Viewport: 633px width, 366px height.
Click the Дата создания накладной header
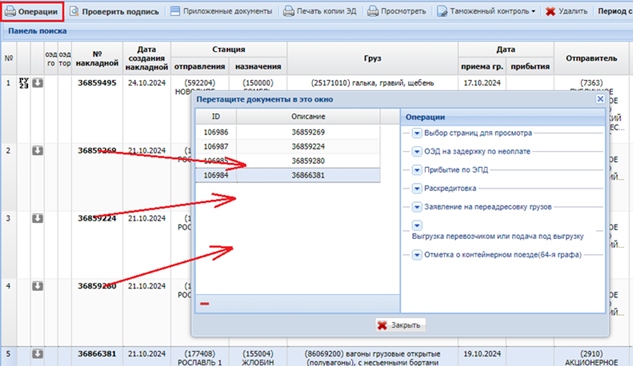click(147, 59)
